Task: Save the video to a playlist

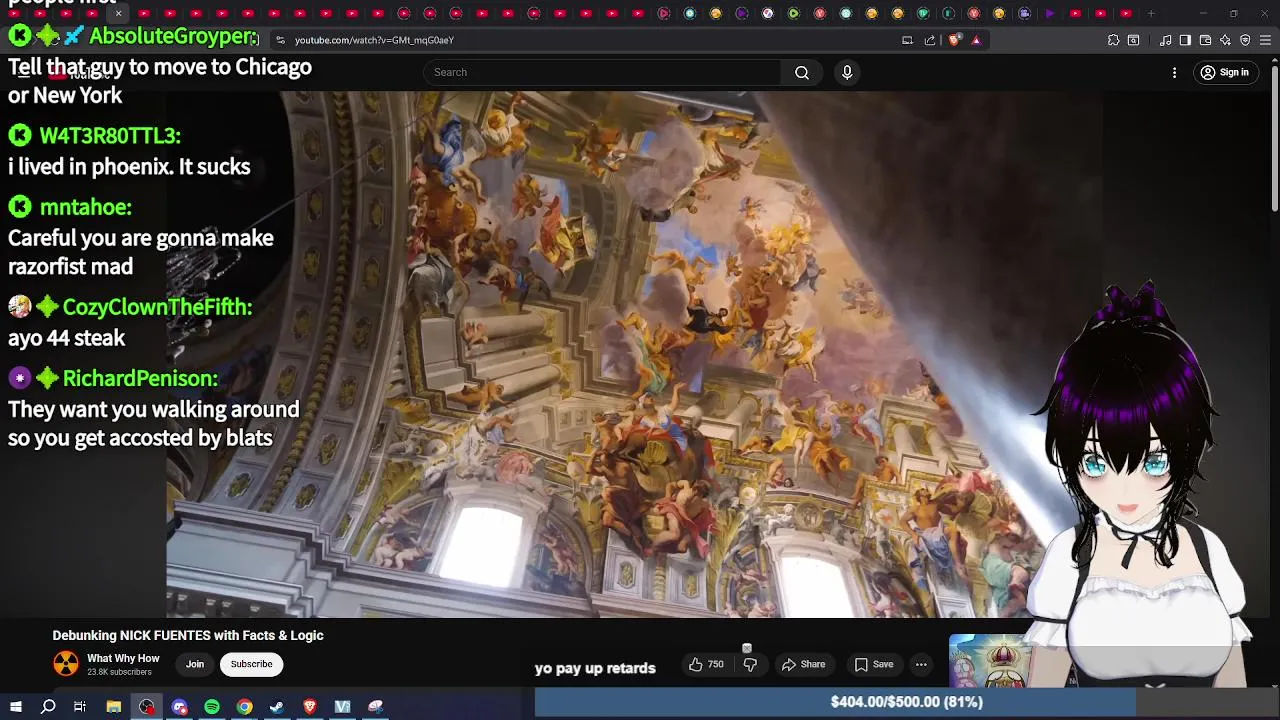Action: coord(874,664)
